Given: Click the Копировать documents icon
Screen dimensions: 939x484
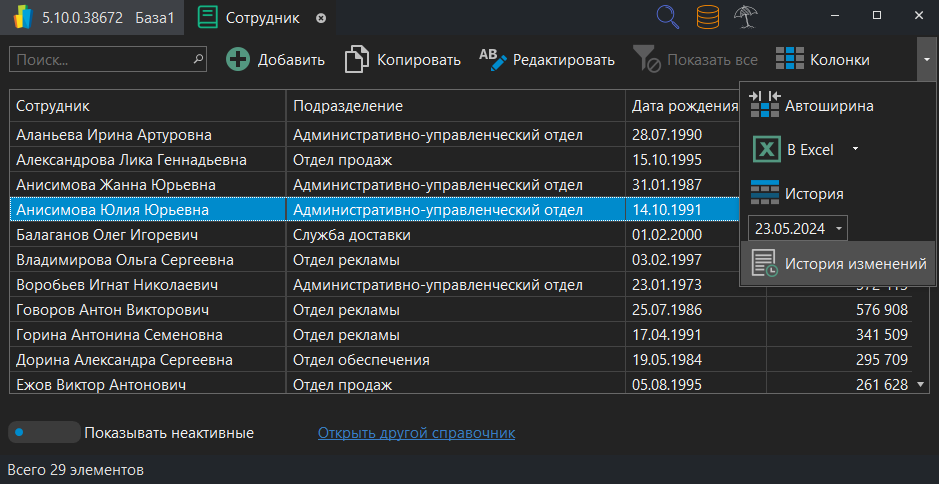Looking at the screenshot, I should click(357, 60).
